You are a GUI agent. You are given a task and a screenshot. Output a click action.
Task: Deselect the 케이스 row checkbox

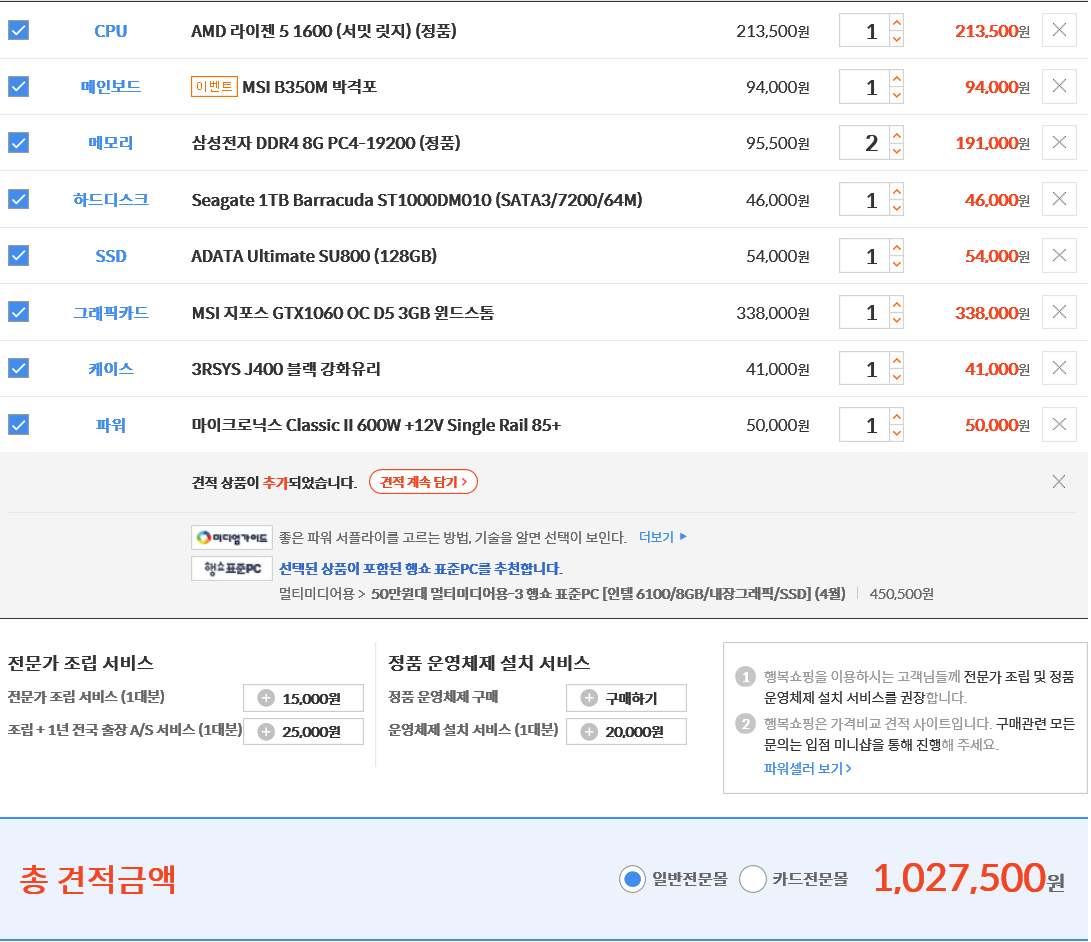19,368
